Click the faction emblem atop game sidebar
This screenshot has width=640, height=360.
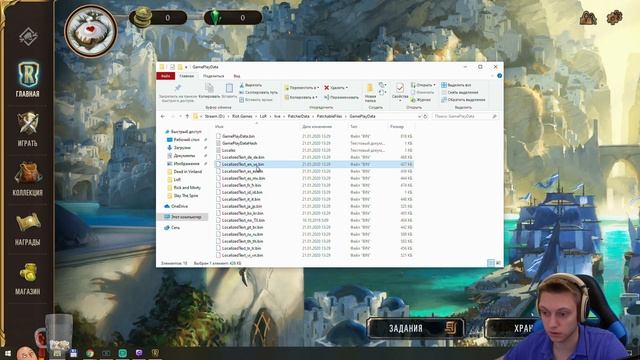click(28, 37)
